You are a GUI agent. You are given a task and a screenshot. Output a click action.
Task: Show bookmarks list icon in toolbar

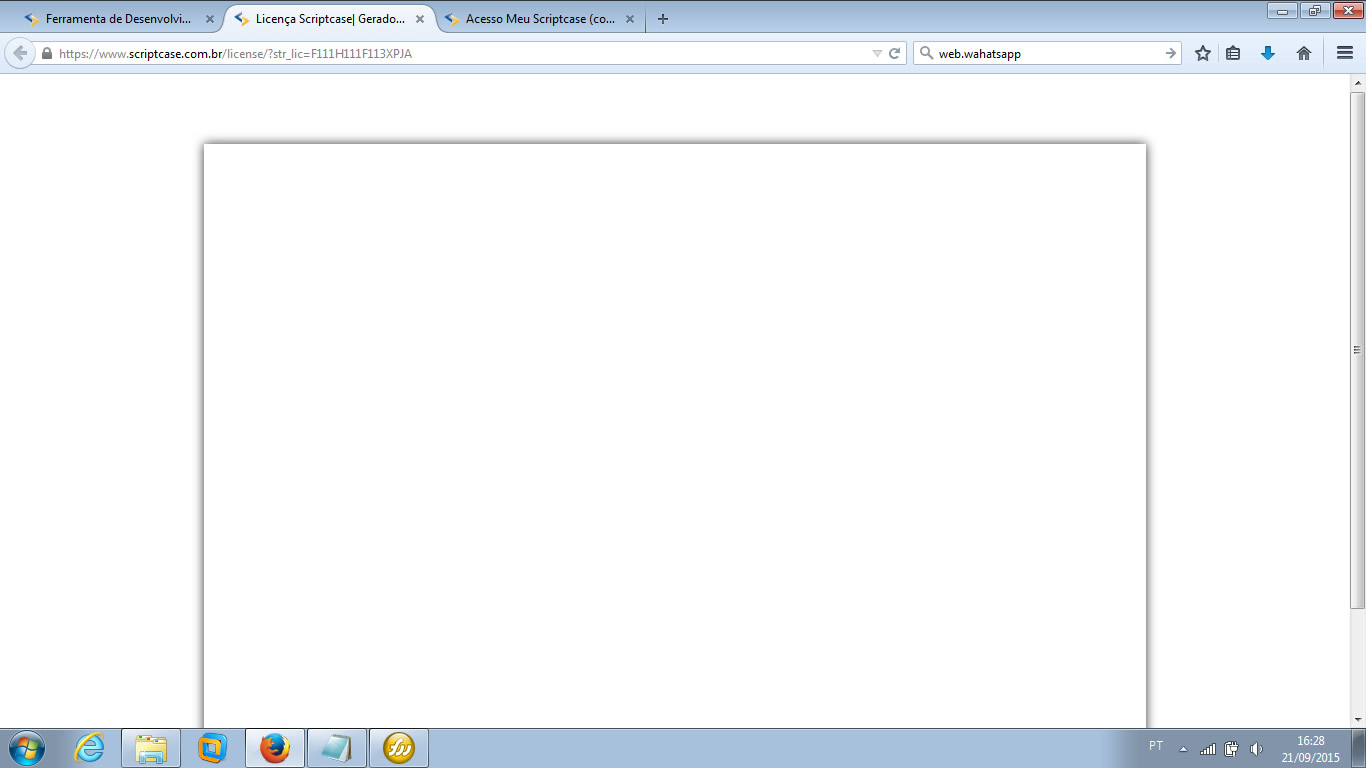pyautogui.click(x=1233, y=54)
